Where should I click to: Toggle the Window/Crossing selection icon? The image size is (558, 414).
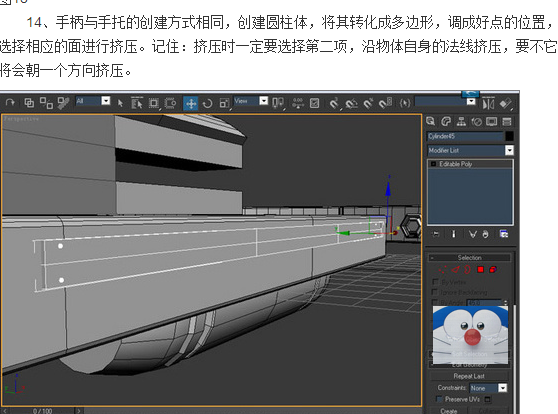coord(170,103)
